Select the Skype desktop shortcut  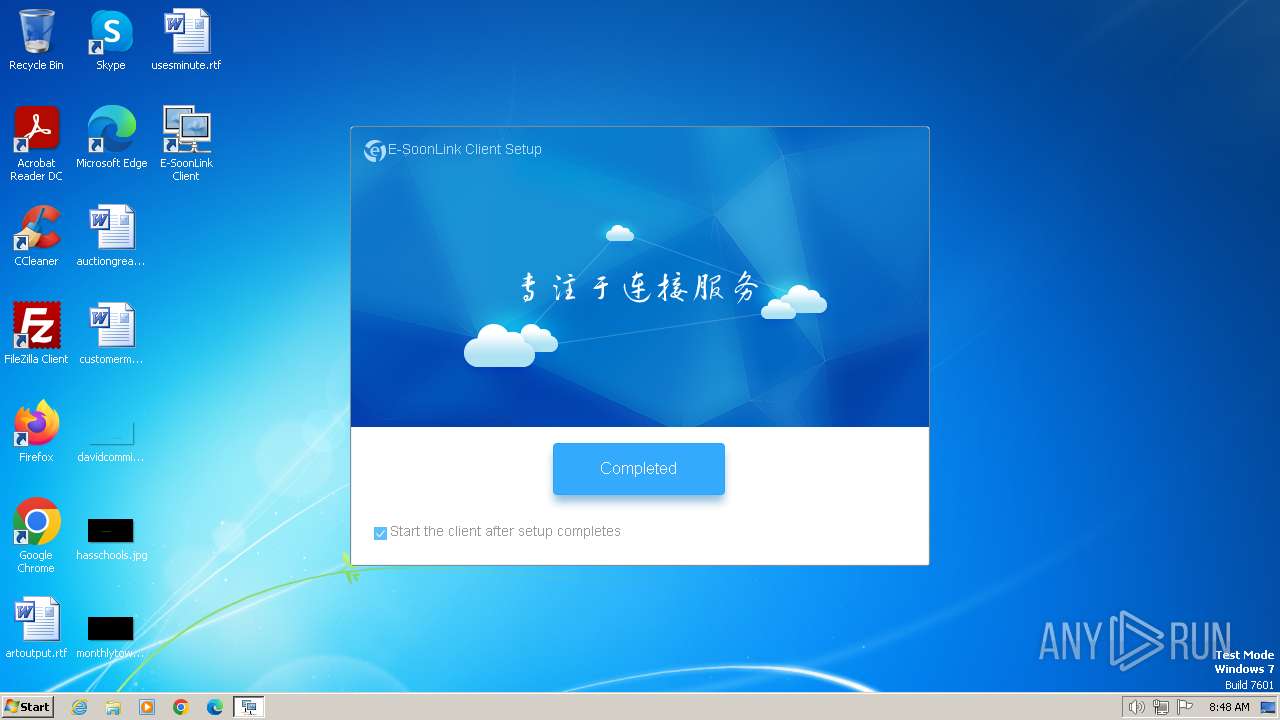click(x=111, y=40)
